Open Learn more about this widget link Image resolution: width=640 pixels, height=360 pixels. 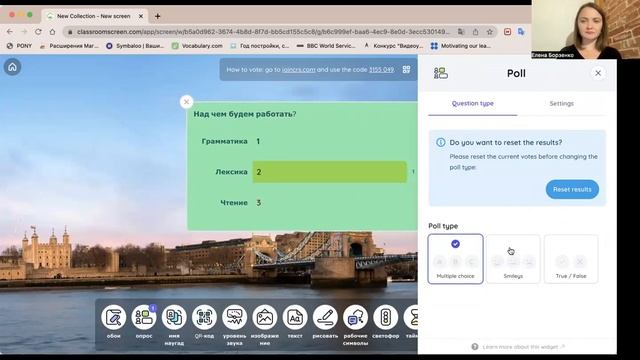pyautogui.click(x=523, y=347)
